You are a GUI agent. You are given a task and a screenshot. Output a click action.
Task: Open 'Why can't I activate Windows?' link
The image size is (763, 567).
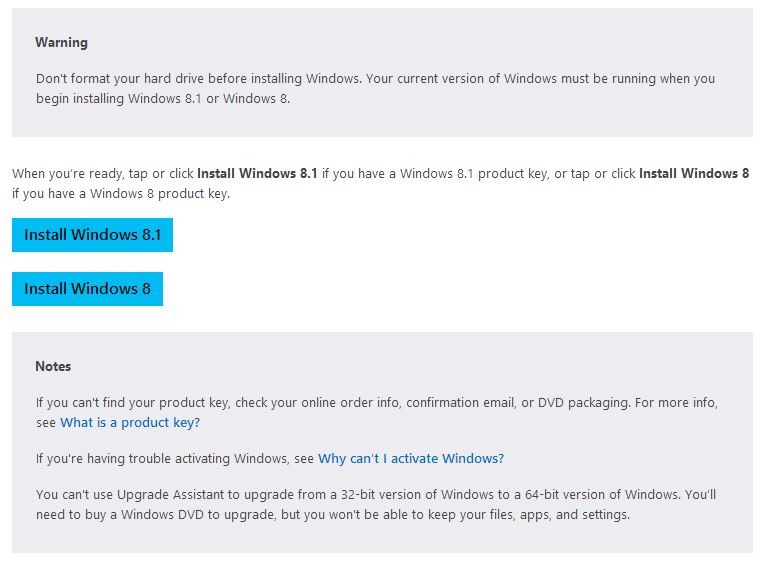(411, 458)
